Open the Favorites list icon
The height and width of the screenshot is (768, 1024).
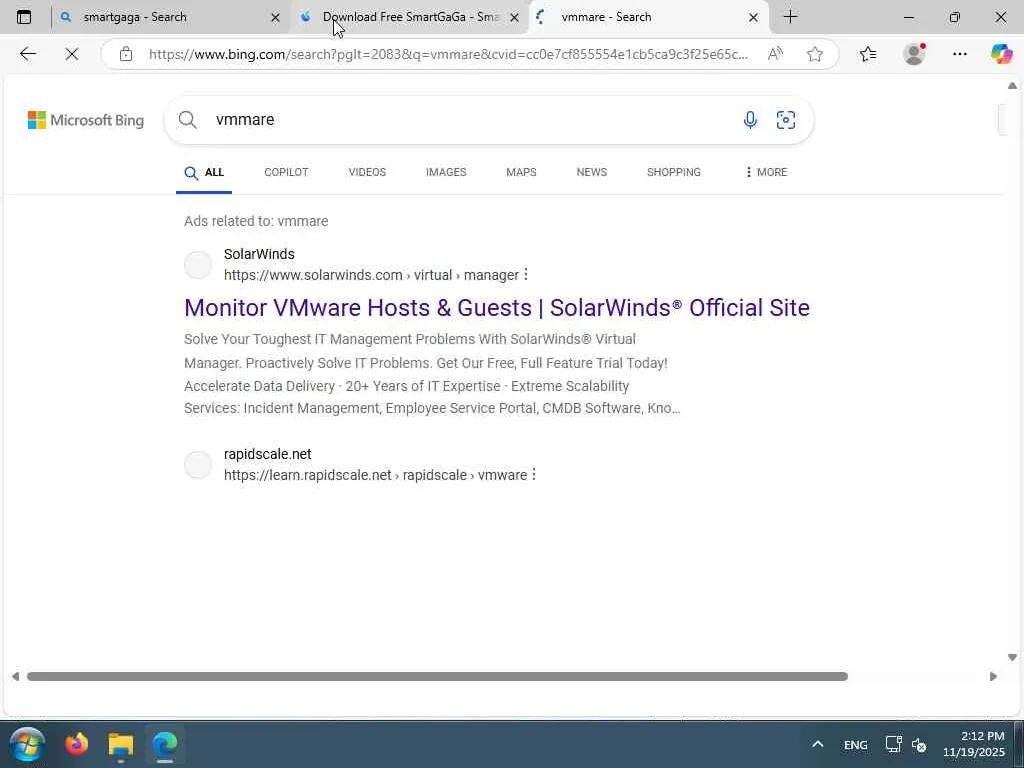[x=868, y=54]
